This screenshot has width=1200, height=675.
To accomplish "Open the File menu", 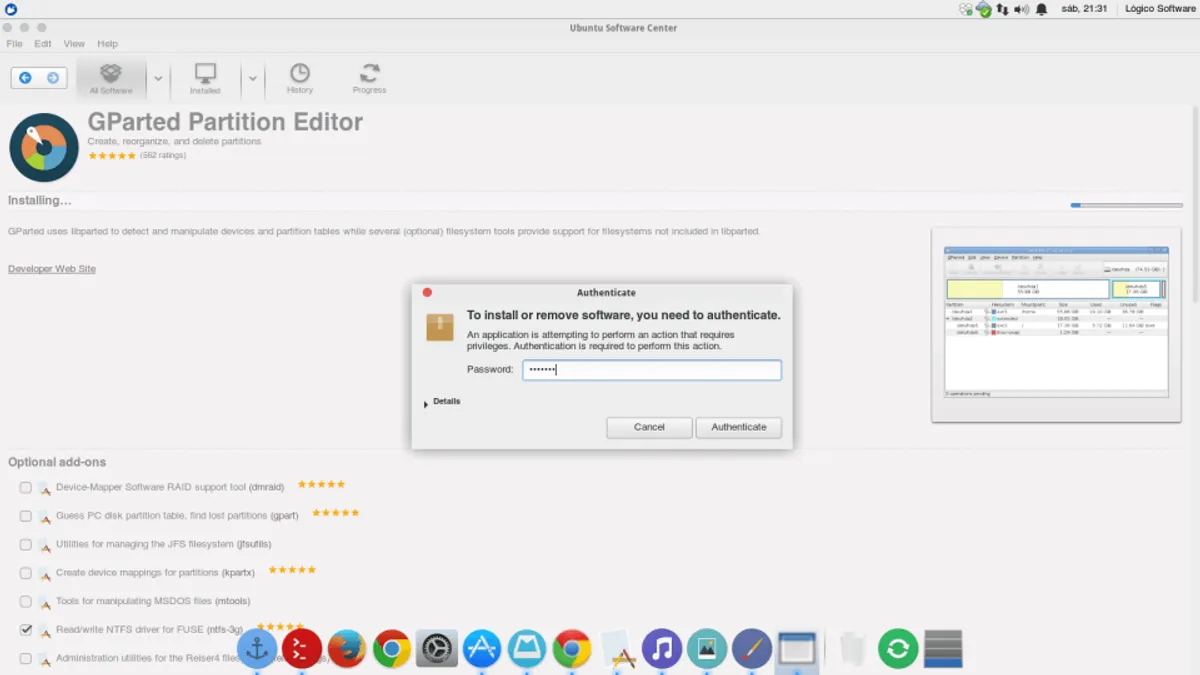I will point(14,44).
